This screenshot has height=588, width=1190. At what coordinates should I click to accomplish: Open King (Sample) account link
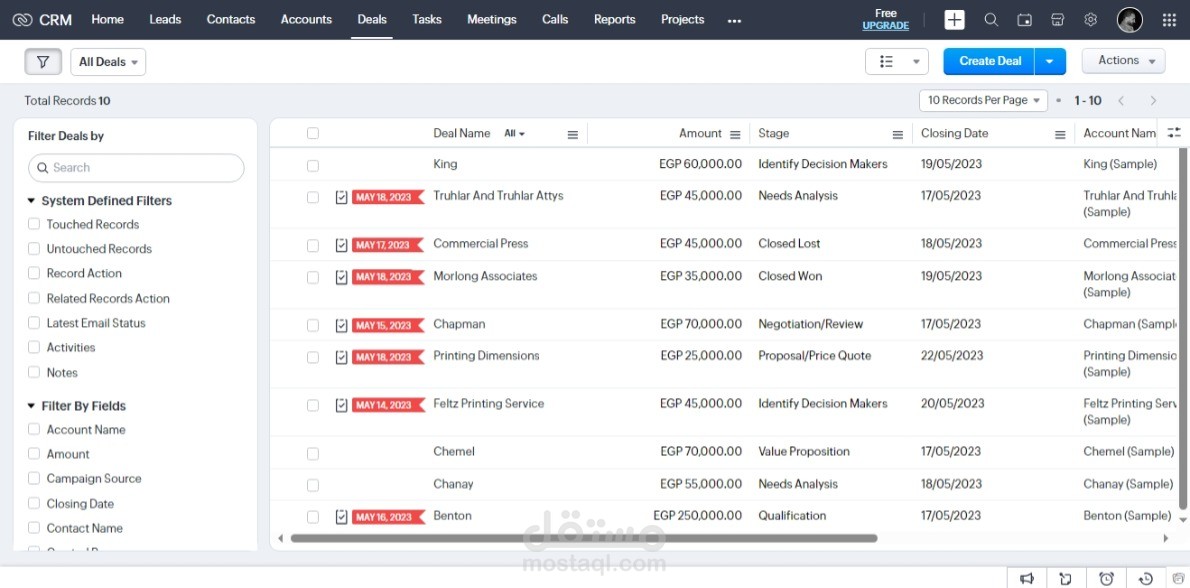click(x=1120, y=164)
